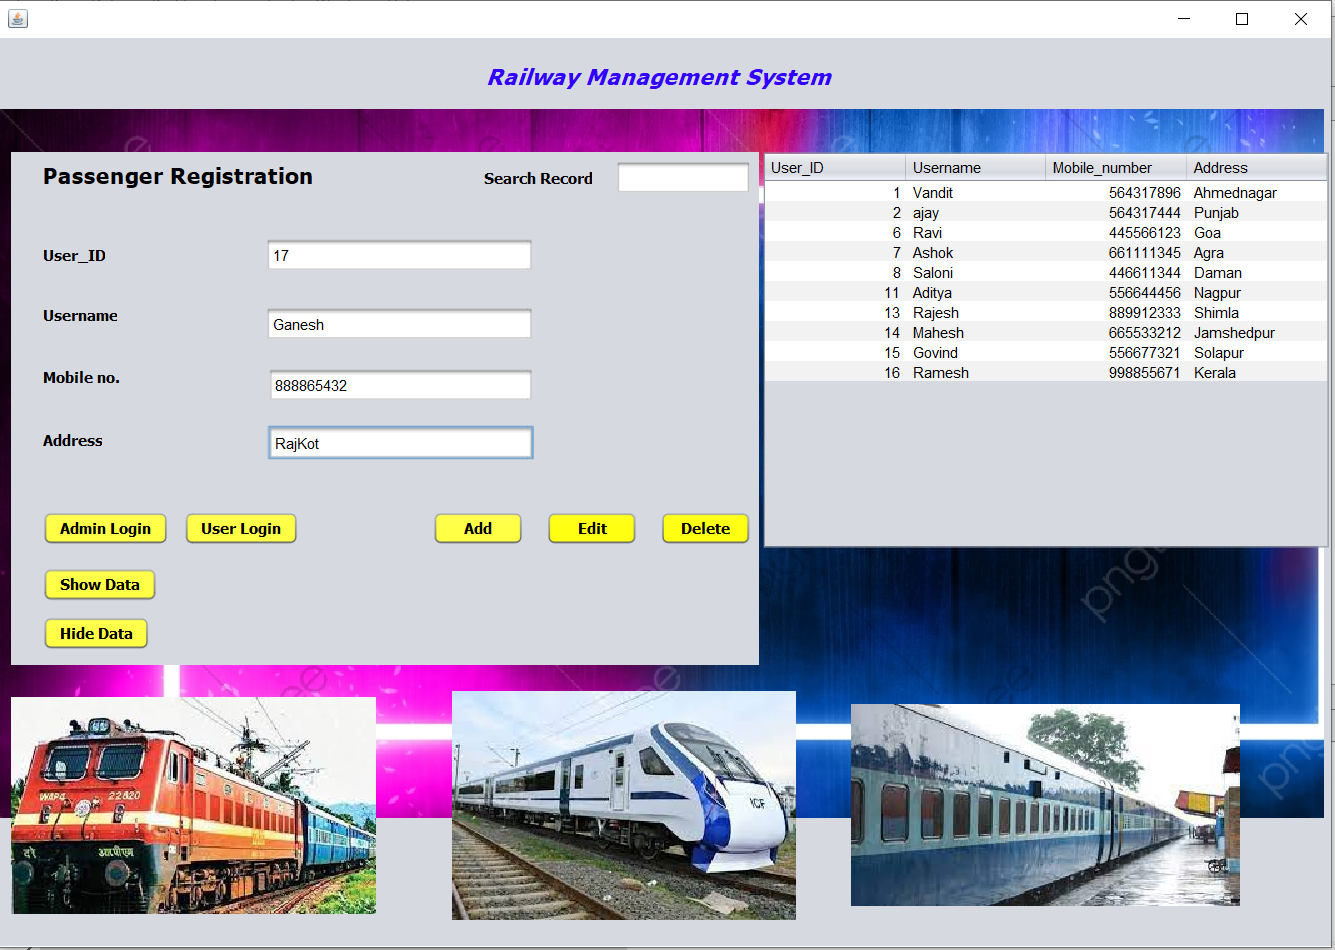
Task: Click the Username column header
Action: point(975,167)
